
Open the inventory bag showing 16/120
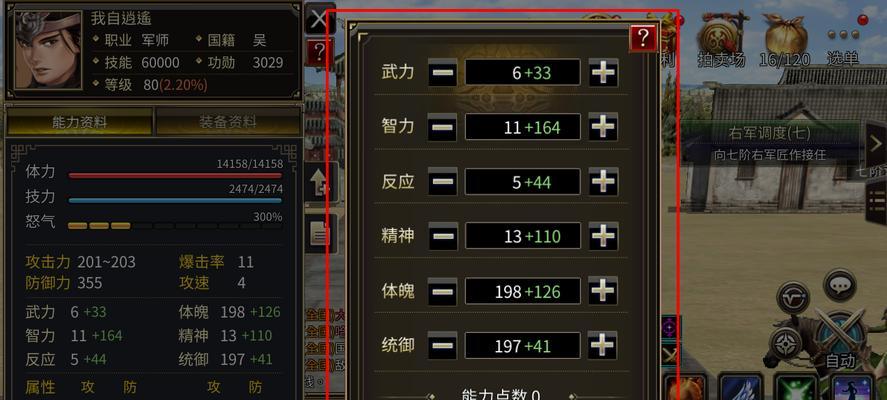(x=786, y=38)
